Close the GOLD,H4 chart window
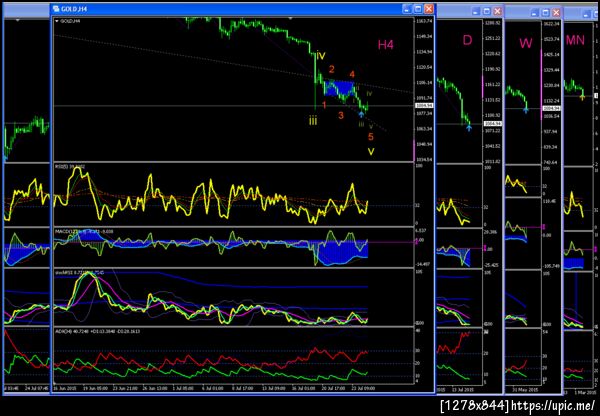600x416 pixels. (x=429, y=9)
